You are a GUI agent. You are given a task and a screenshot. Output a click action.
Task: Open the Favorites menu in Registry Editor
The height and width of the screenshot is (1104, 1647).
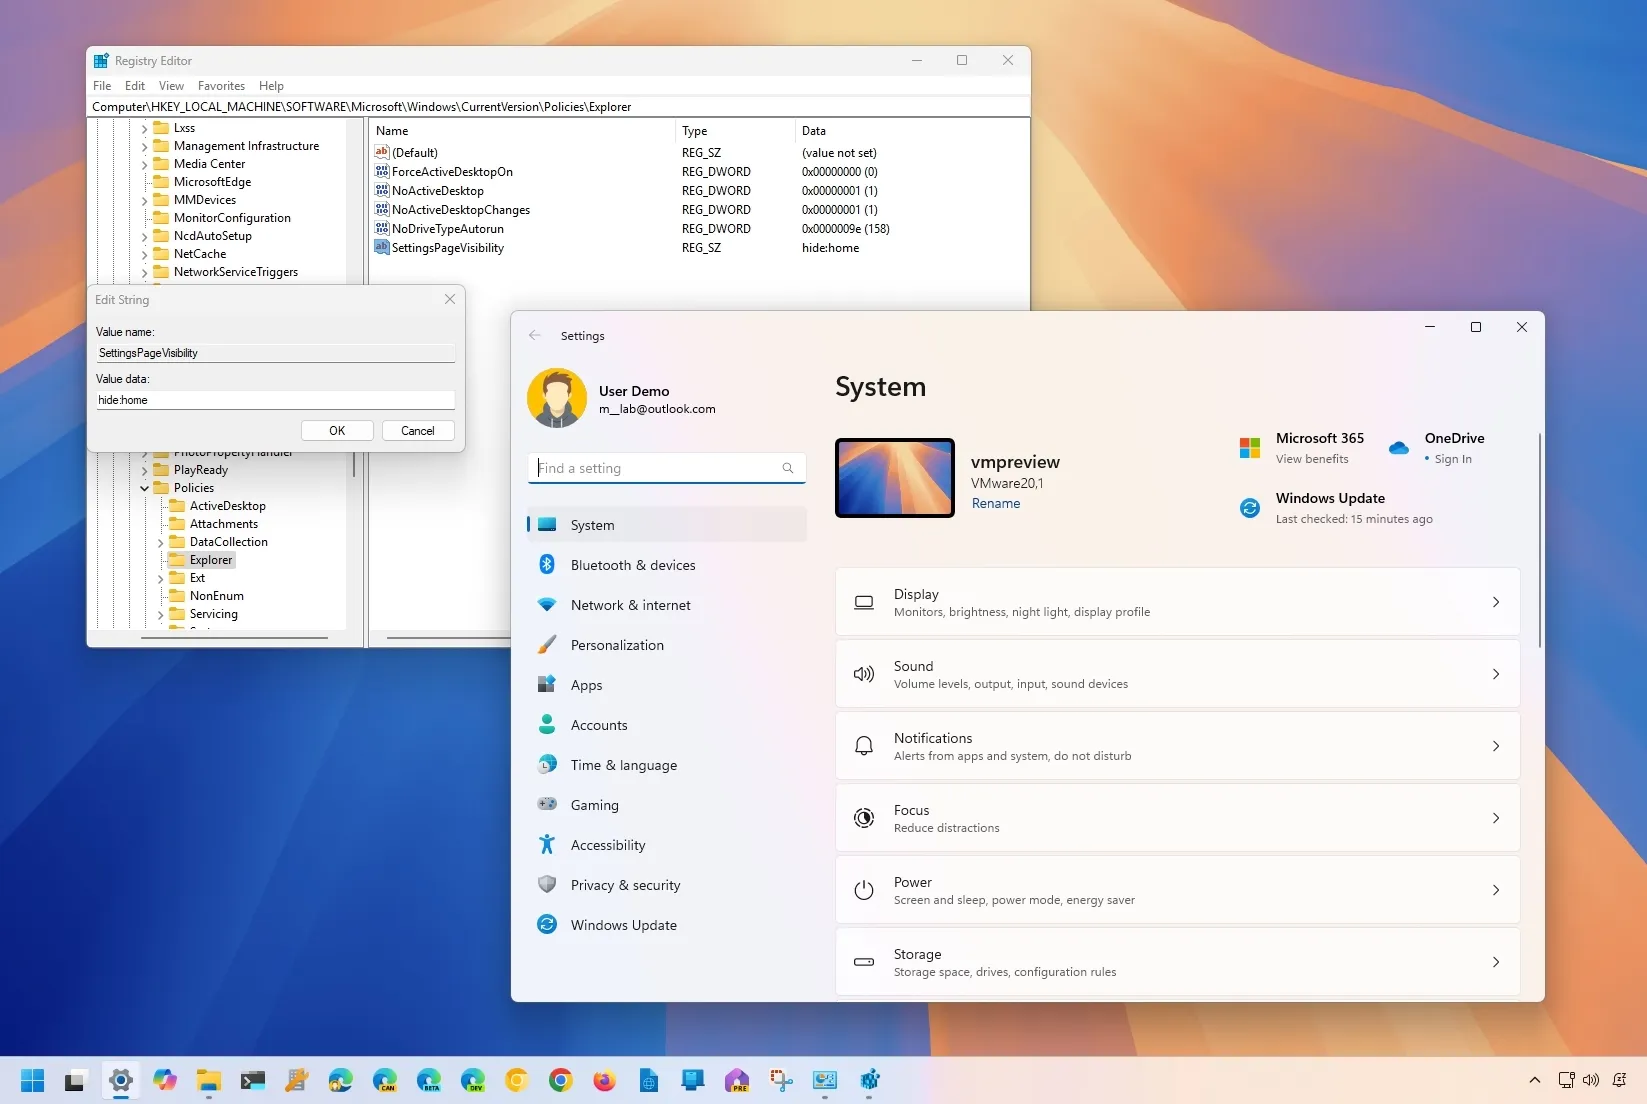pos(221,86)
